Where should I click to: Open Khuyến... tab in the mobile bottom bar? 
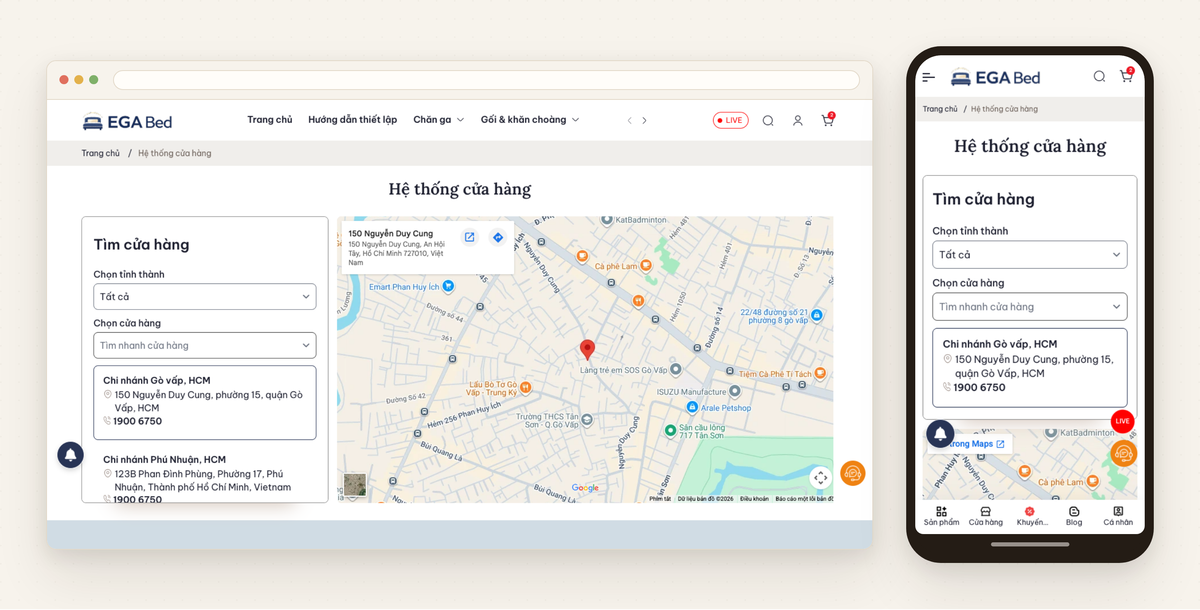point(1031,516)
